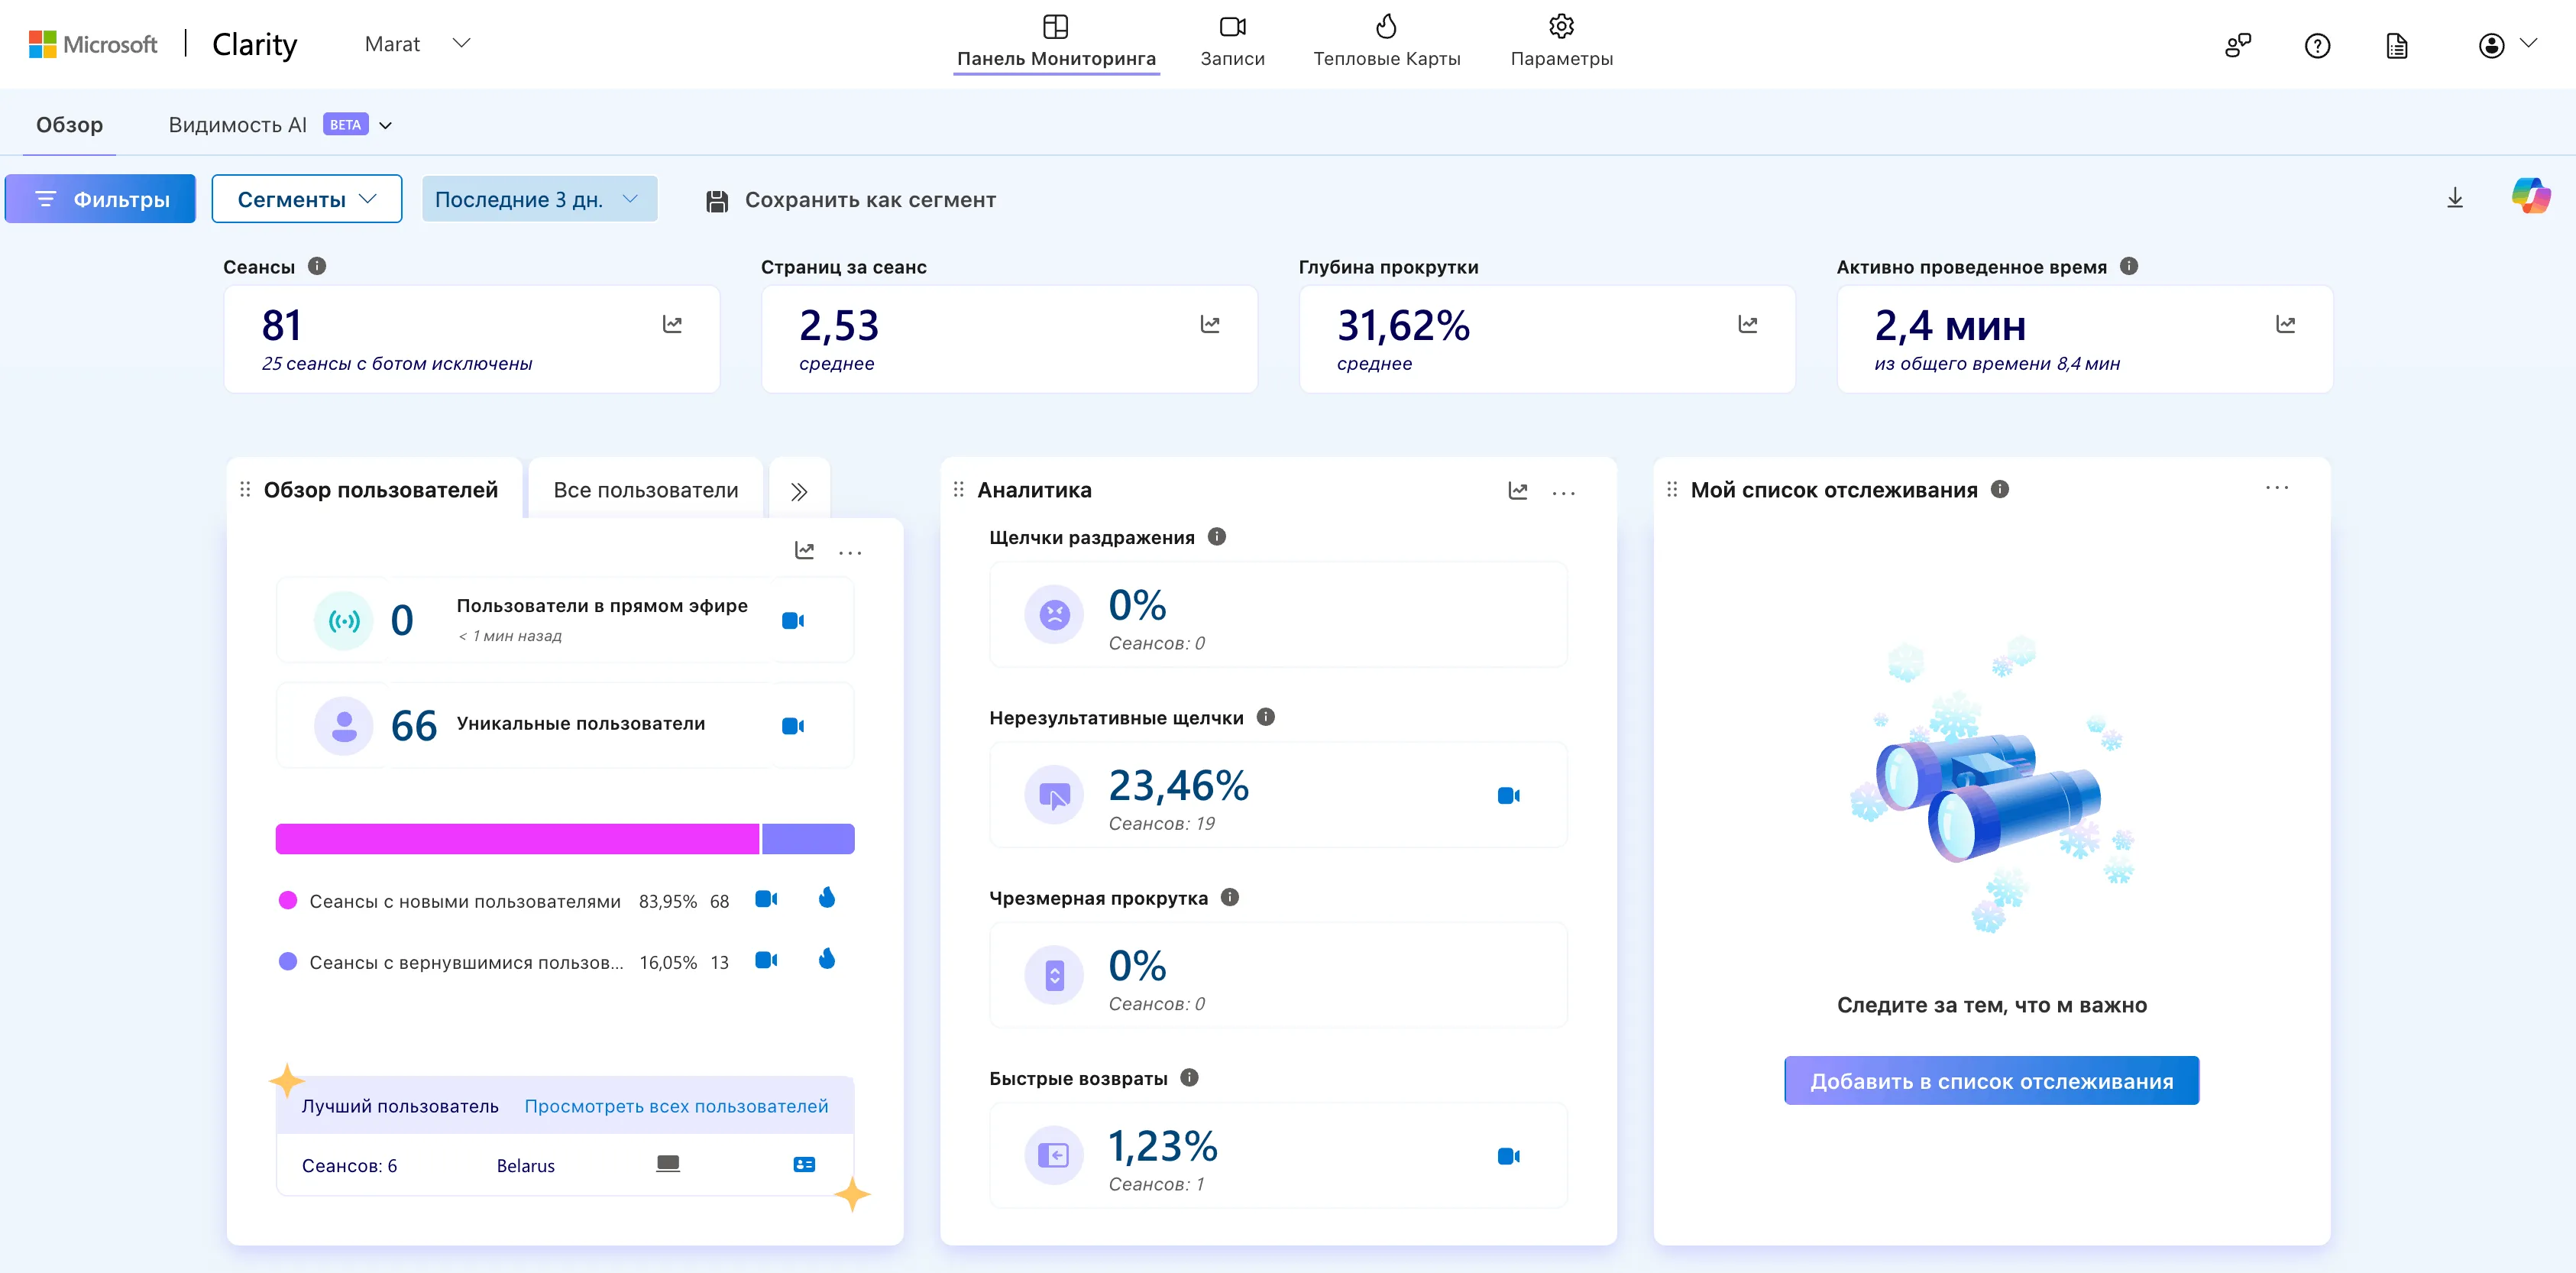Open Тепловые Карты heatmaps tab
This screenshot has height=1273, width=2576.
1386,42
